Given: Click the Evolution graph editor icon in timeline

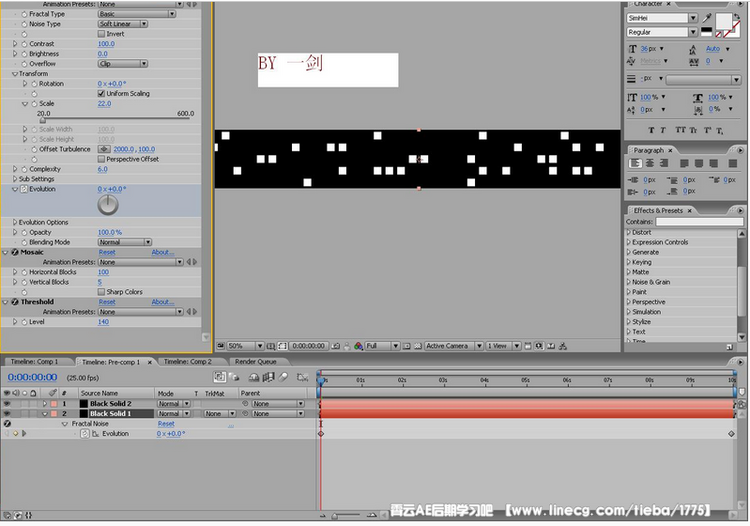Looking at the screenshot, I should [96, 434].
